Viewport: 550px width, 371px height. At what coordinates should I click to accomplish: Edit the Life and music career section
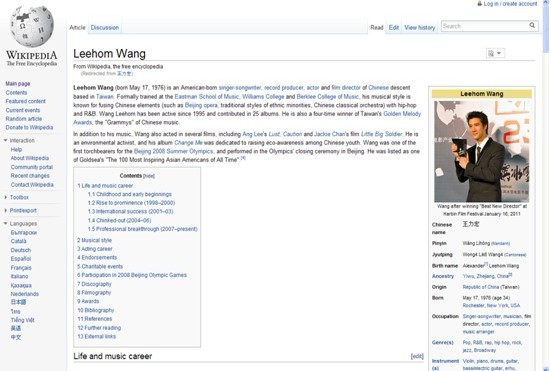tap(417, 356)
